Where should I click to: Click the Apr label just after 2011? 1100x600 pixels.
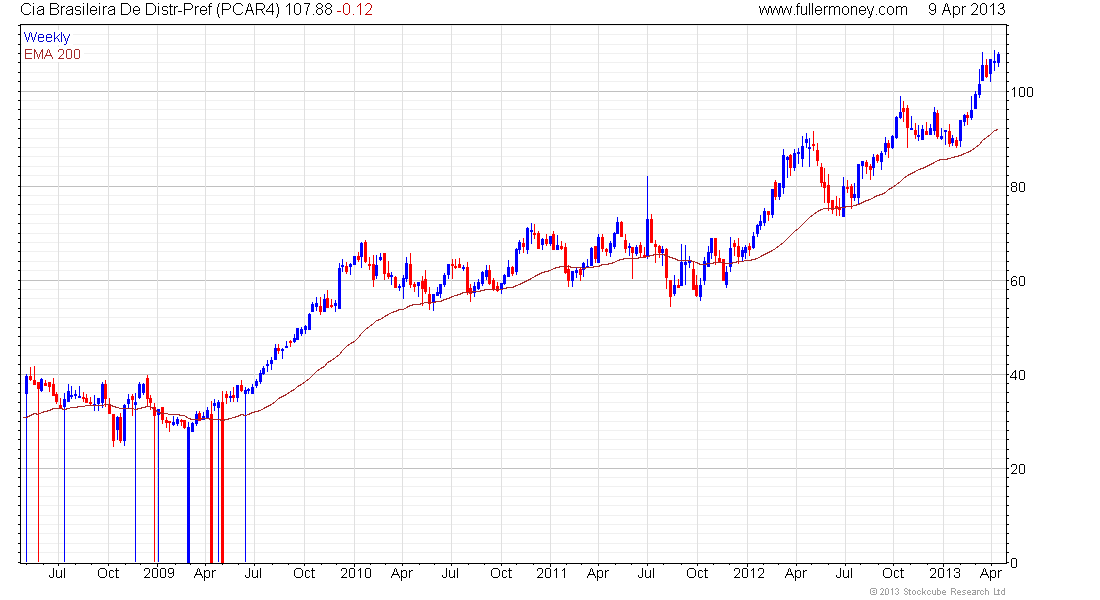pos(598,574)
